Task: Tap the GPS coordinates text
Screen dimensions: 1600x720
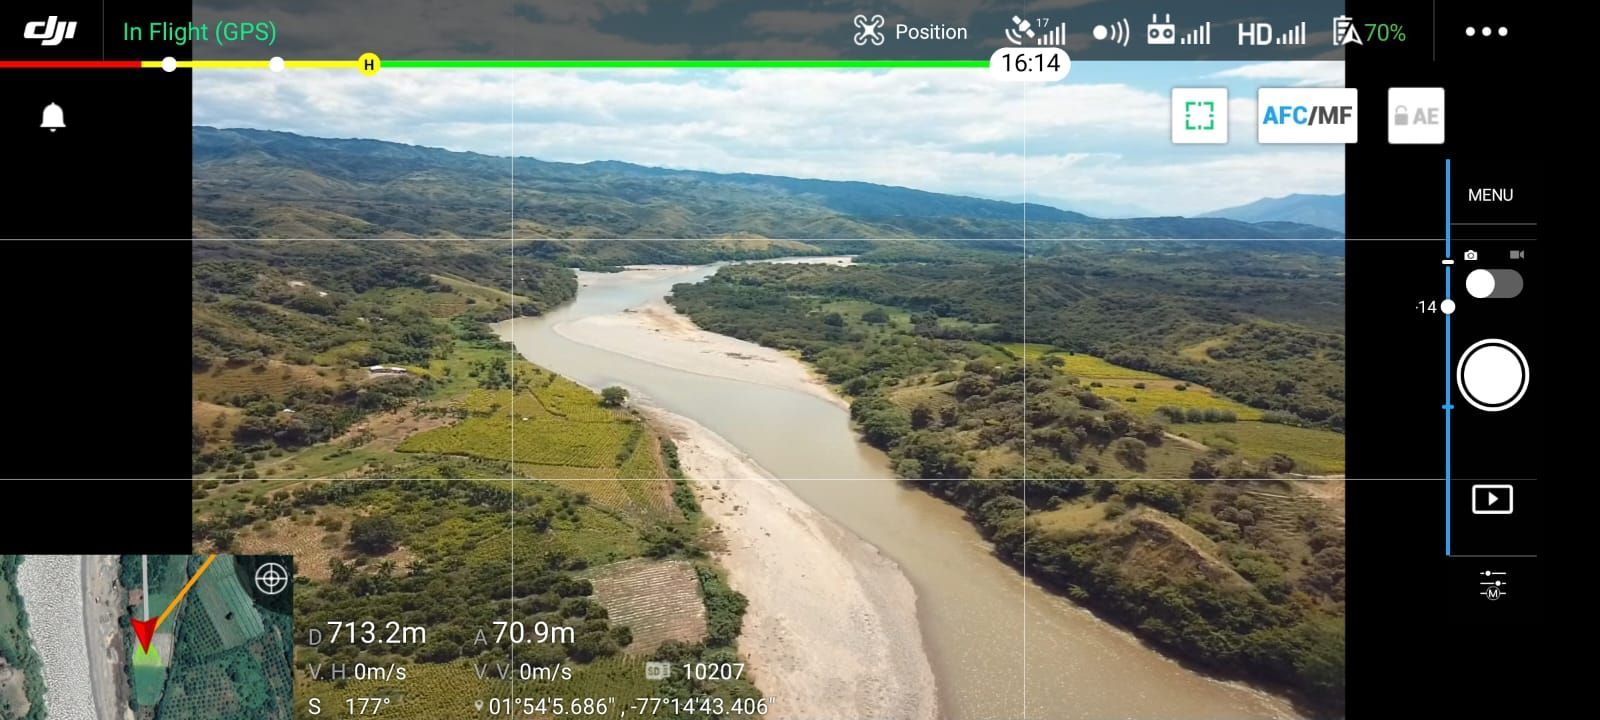Action: point(623,706)
